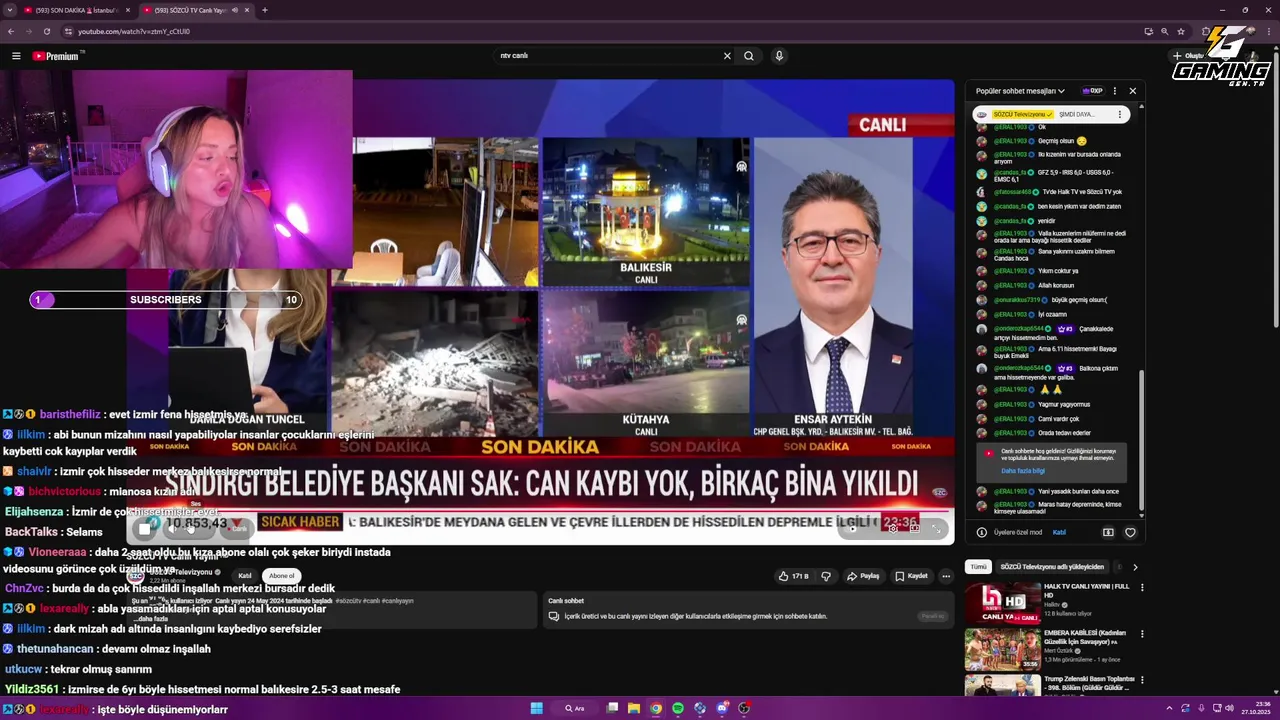Click the heart reaction icon in chat
Screen dimensions: 1280x720
click(1130, 532)
